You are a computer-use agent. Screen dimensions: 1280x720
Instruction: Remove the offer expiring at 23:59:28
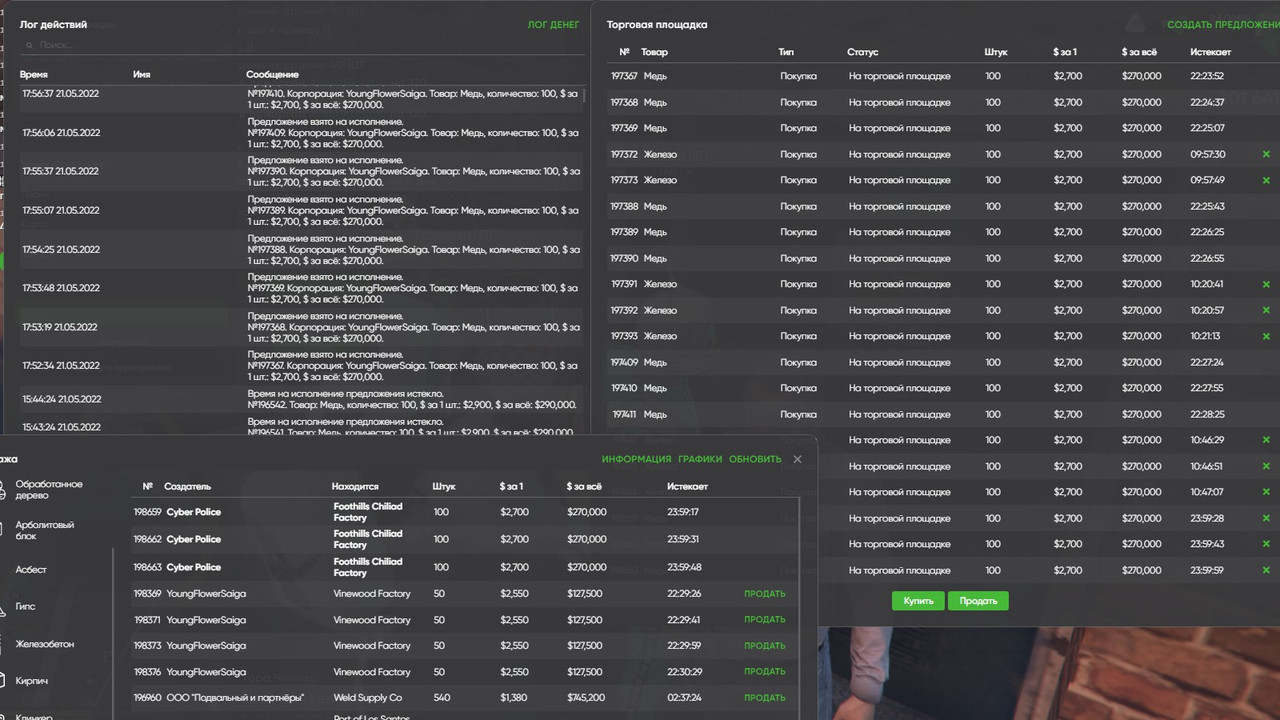click(1266, 518)
